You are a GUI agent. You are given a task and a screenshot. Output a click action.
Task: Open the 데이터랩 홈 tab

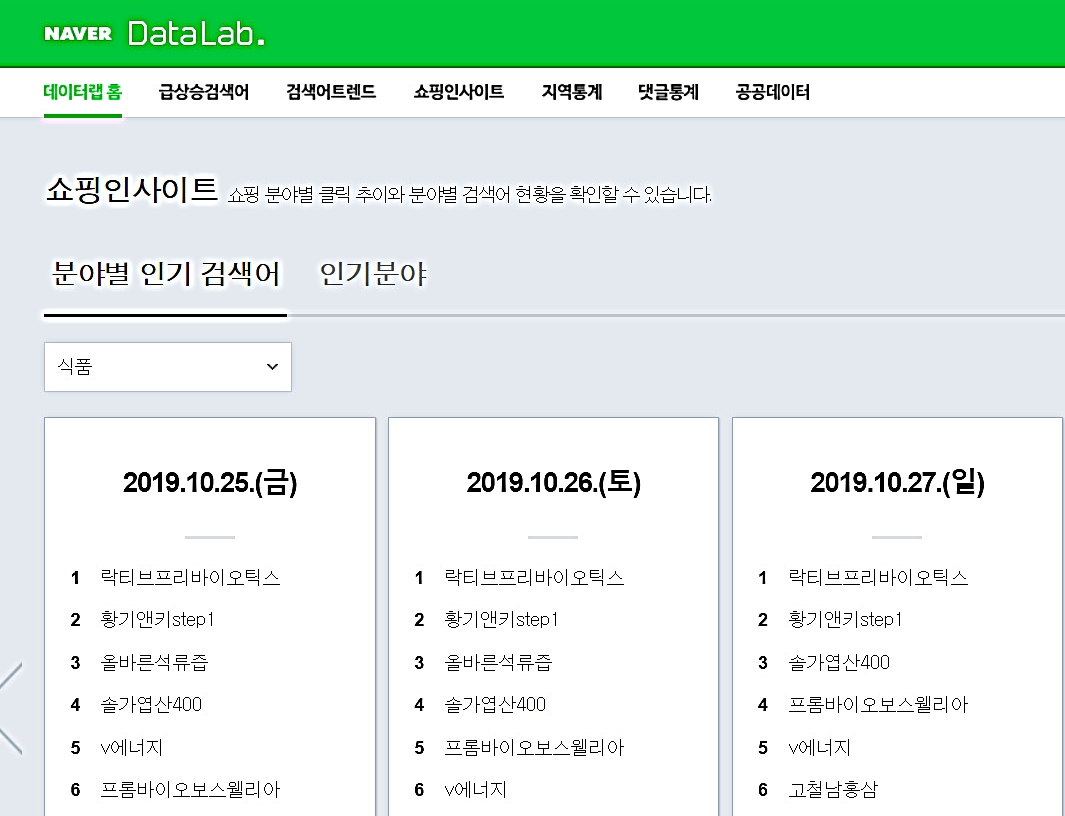(83, 92)
